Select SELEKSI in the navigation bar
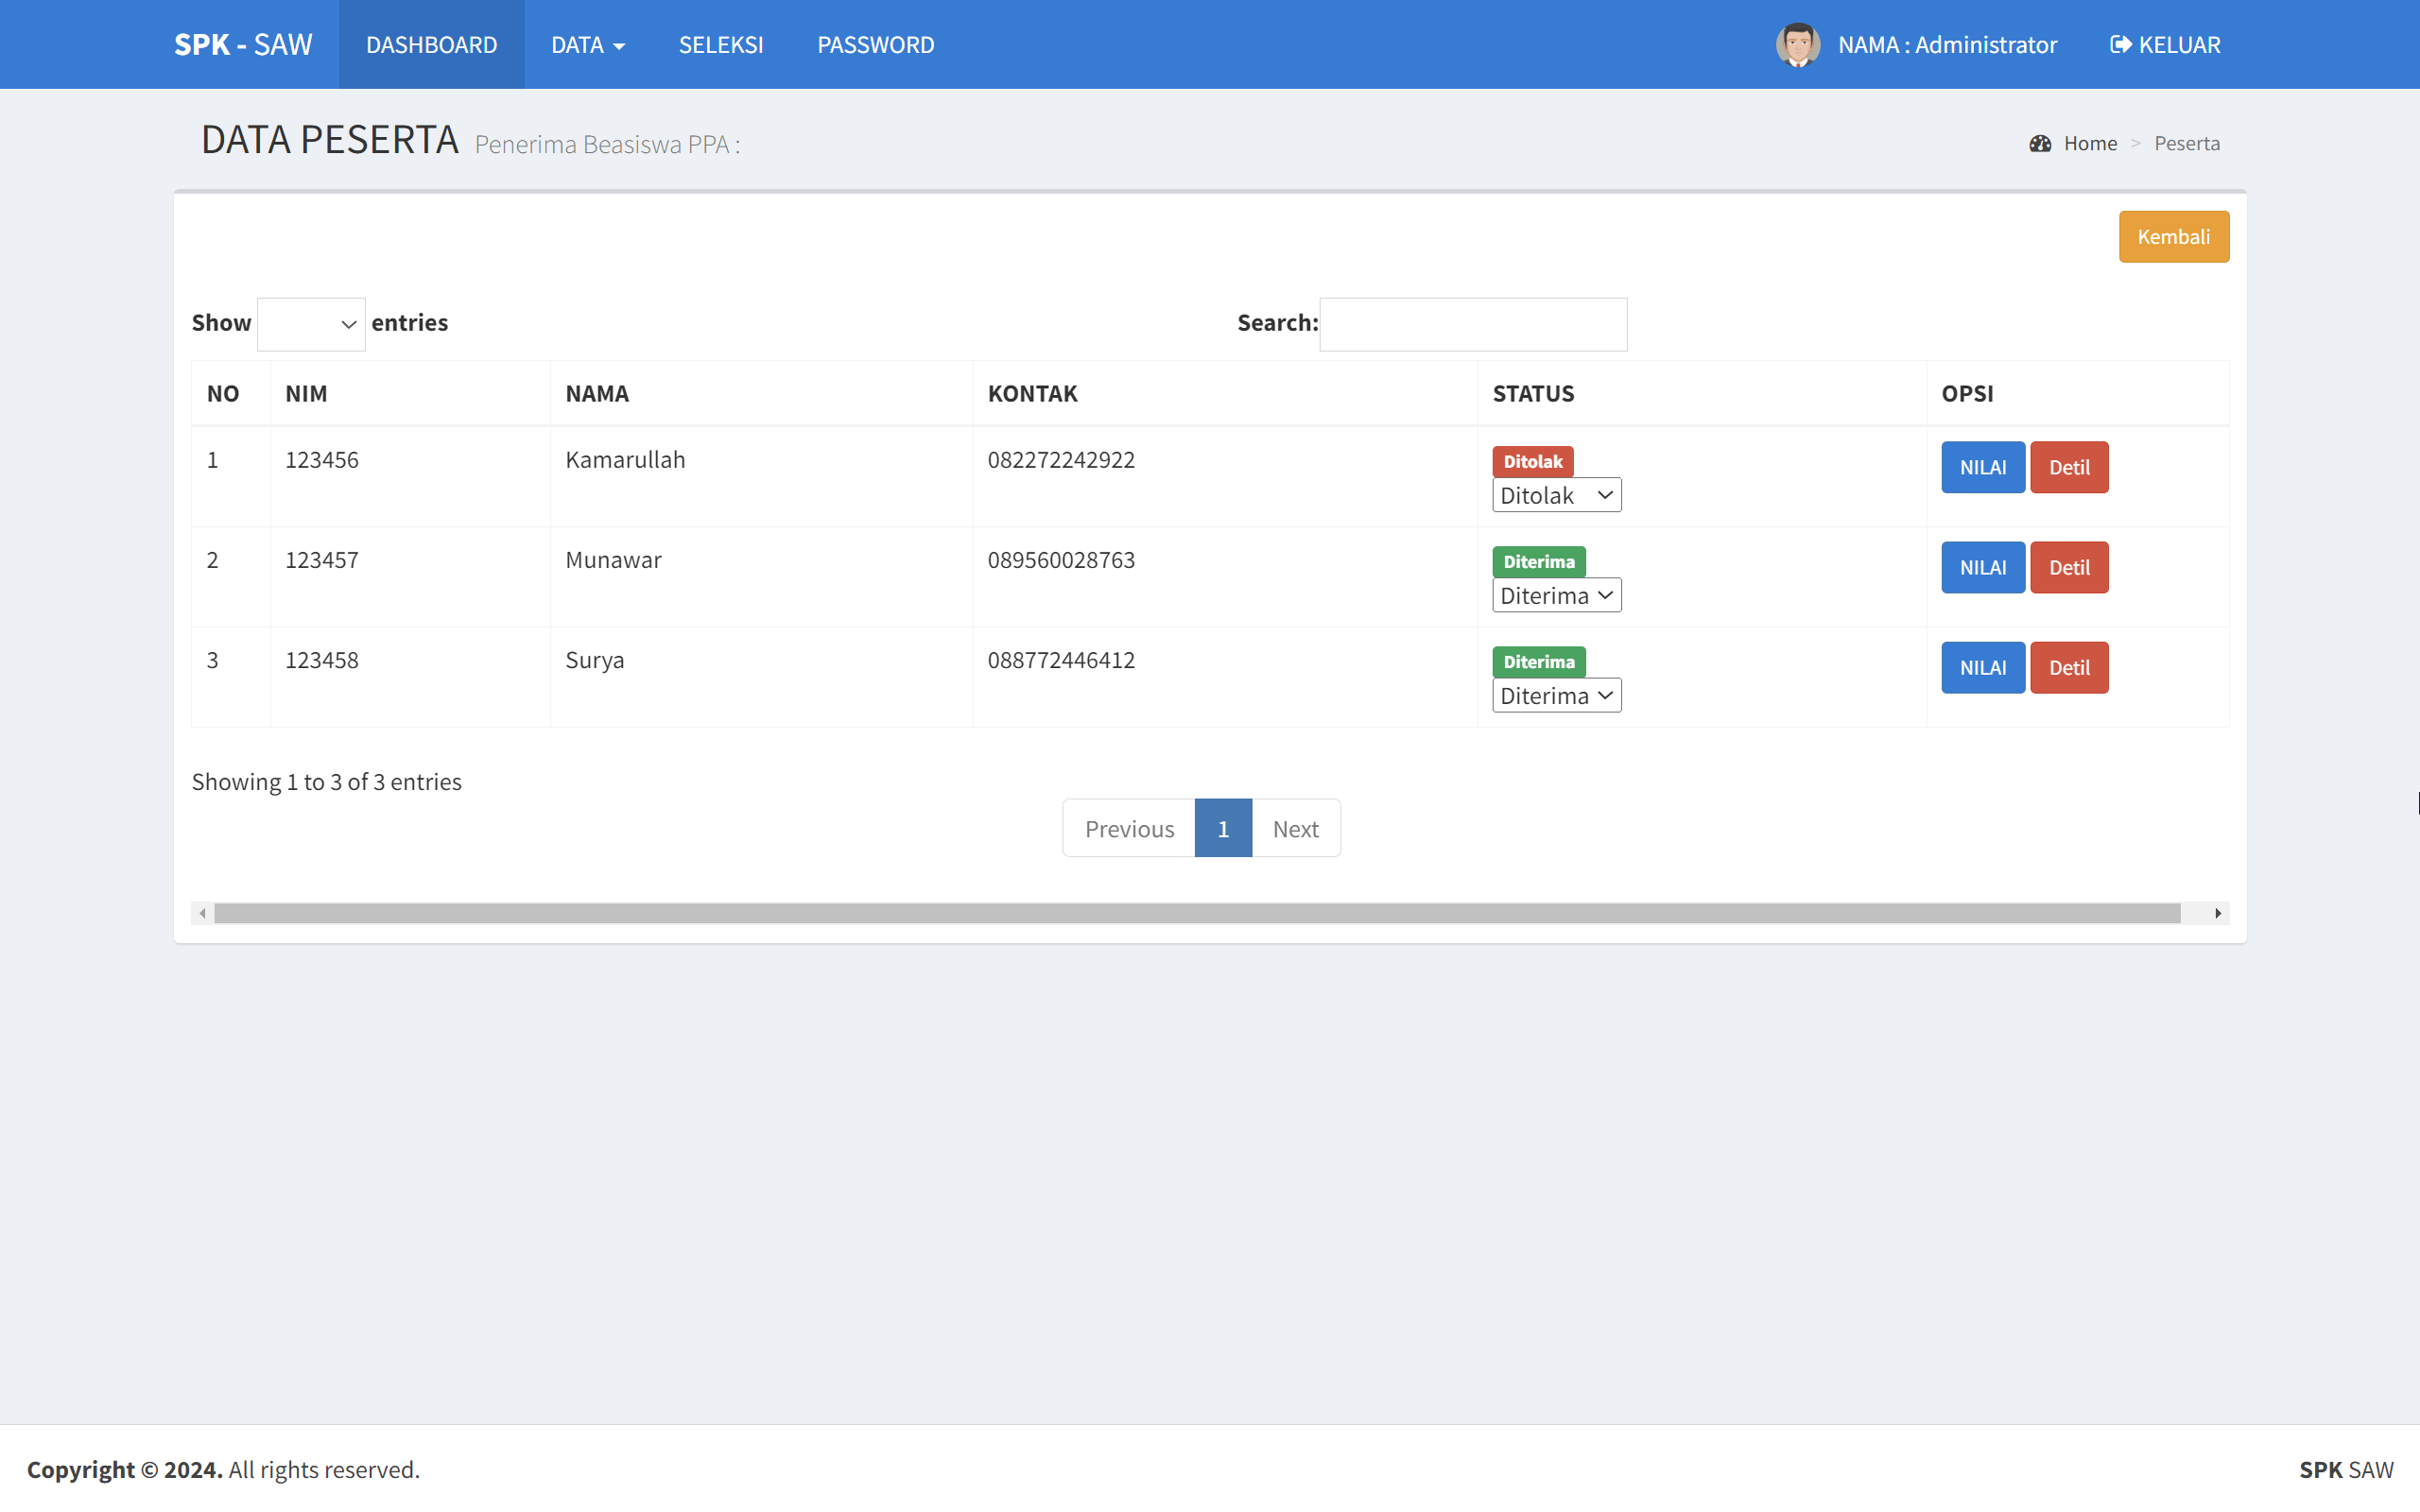2420x1512 pixels. pos(720,44)
